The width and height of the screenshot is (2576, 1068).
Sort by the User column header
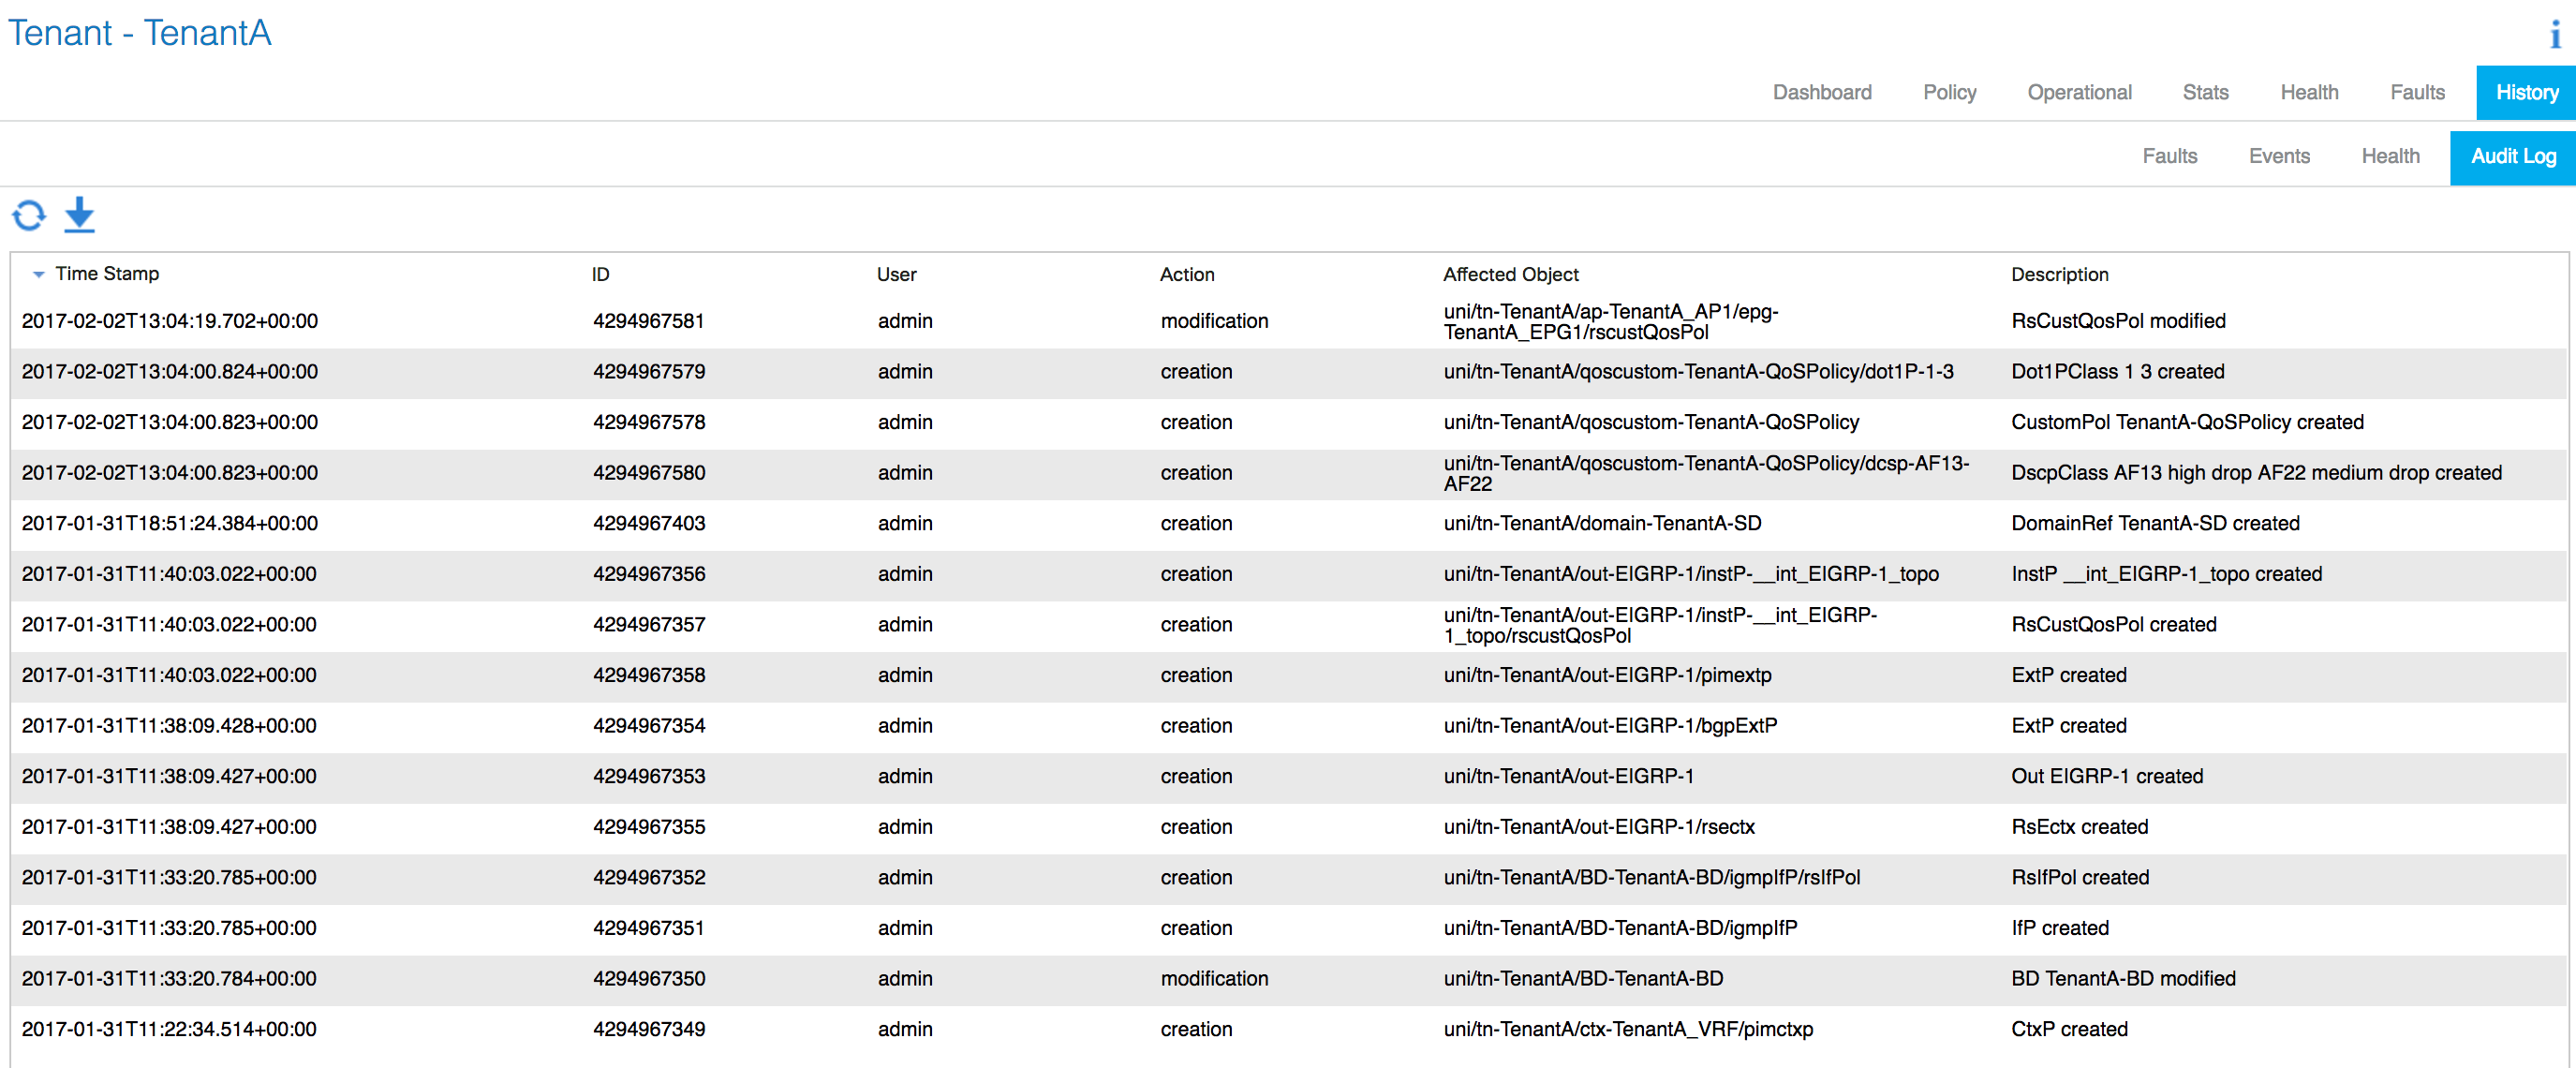pyautogui.click(x=896, y=274)
